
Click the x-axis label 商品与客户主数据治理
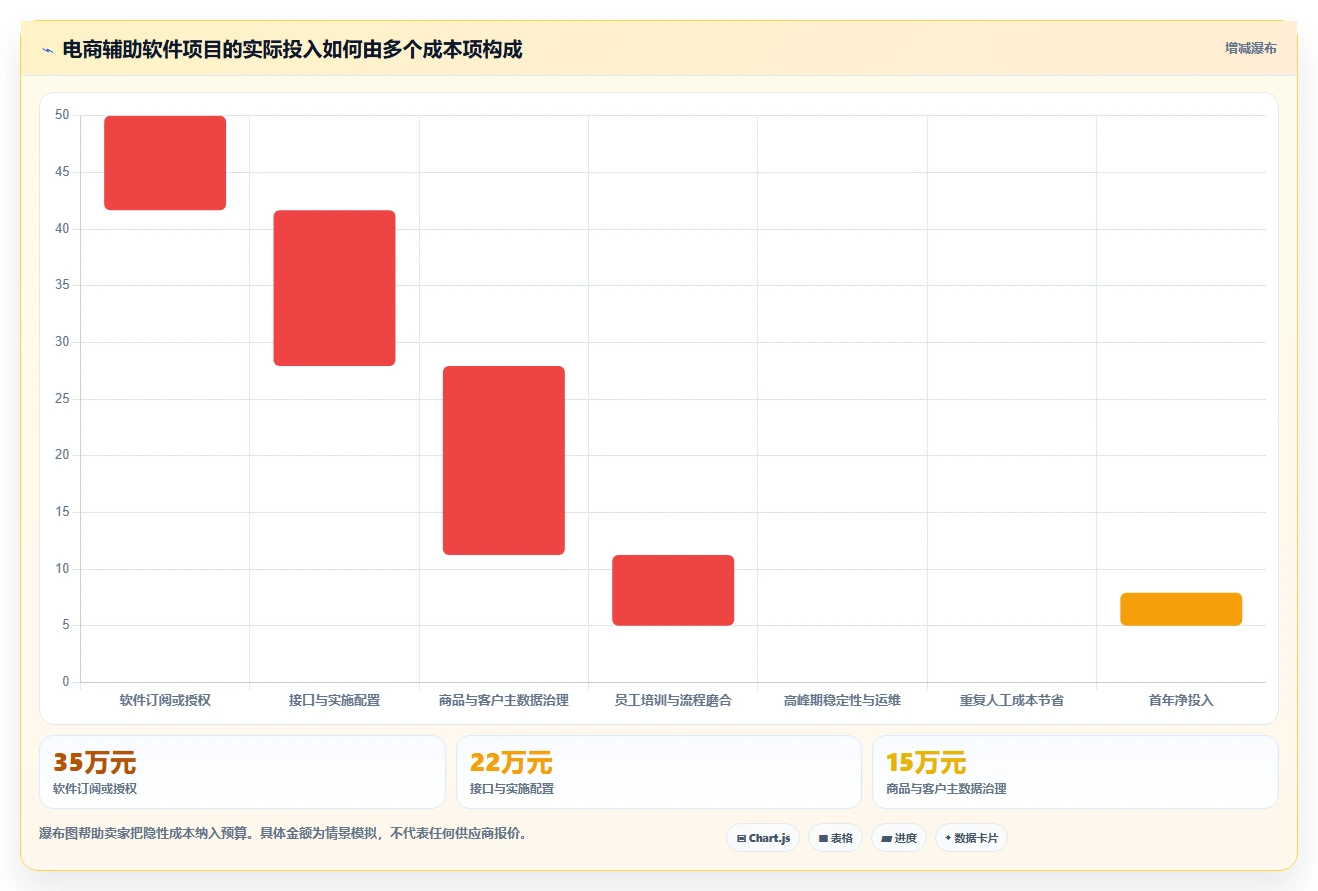504,700
